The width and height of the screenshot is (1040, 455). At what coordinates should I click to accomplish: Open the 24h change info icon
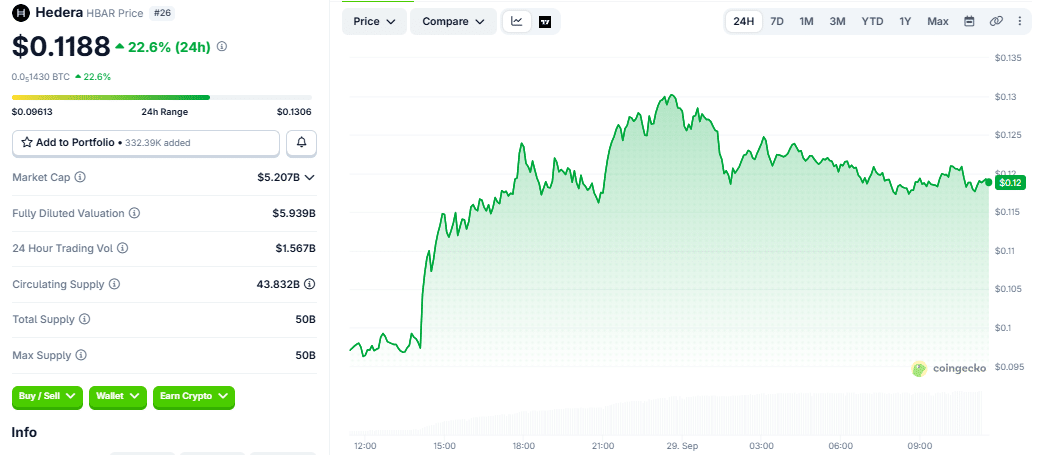222,46
